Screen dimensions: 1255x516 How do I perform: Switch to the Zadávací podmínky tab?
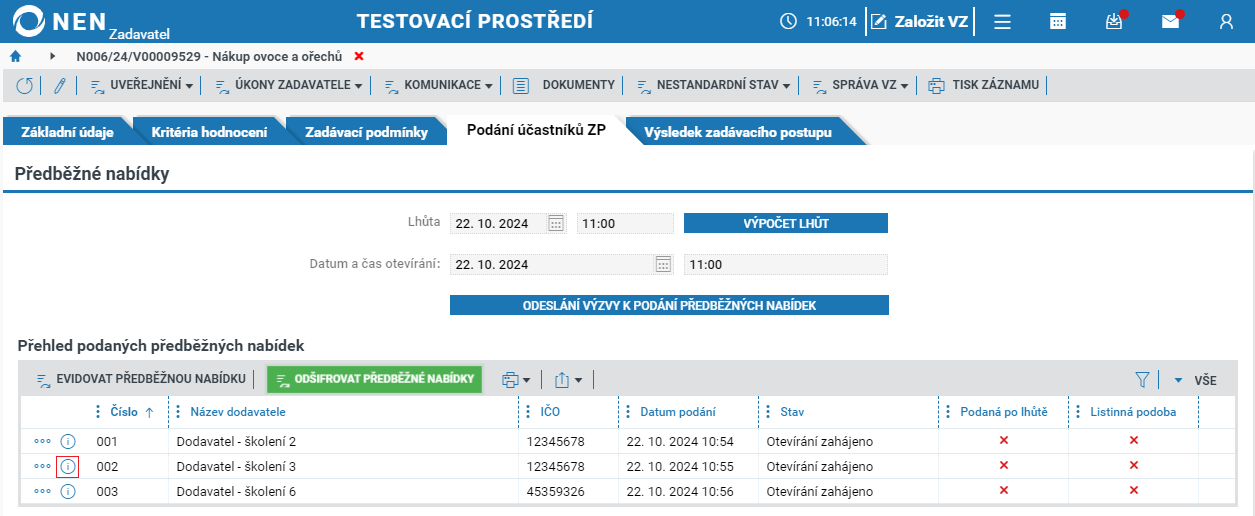[x=366, y=132]
